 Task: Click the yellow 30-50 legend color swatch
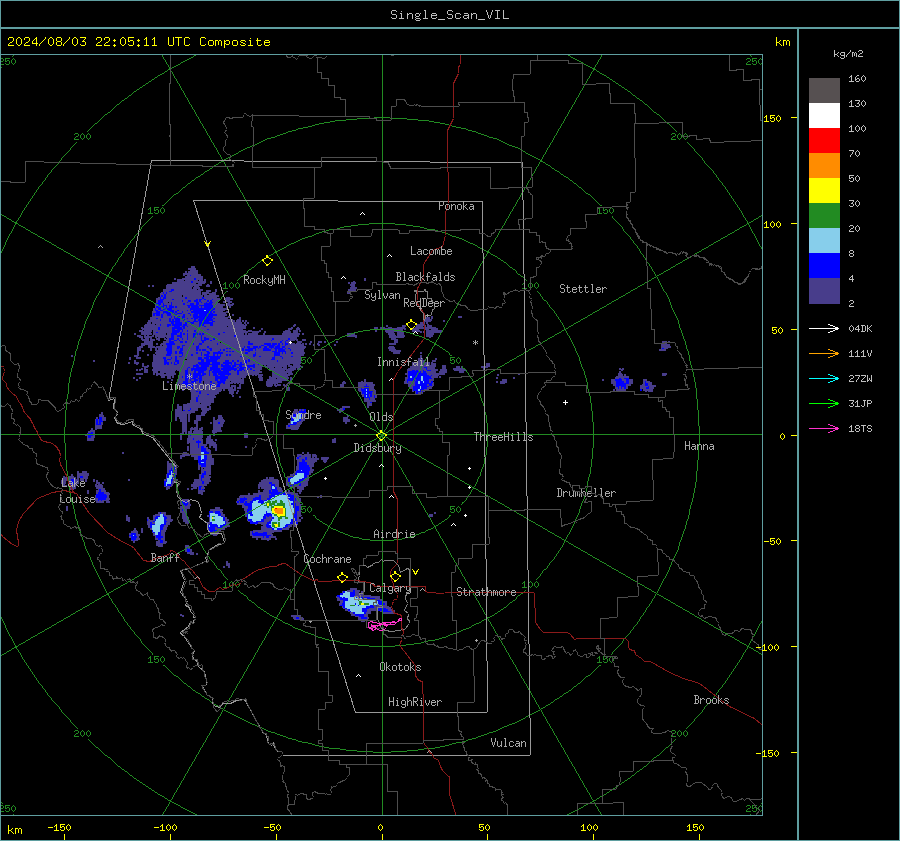click(824, 191)
